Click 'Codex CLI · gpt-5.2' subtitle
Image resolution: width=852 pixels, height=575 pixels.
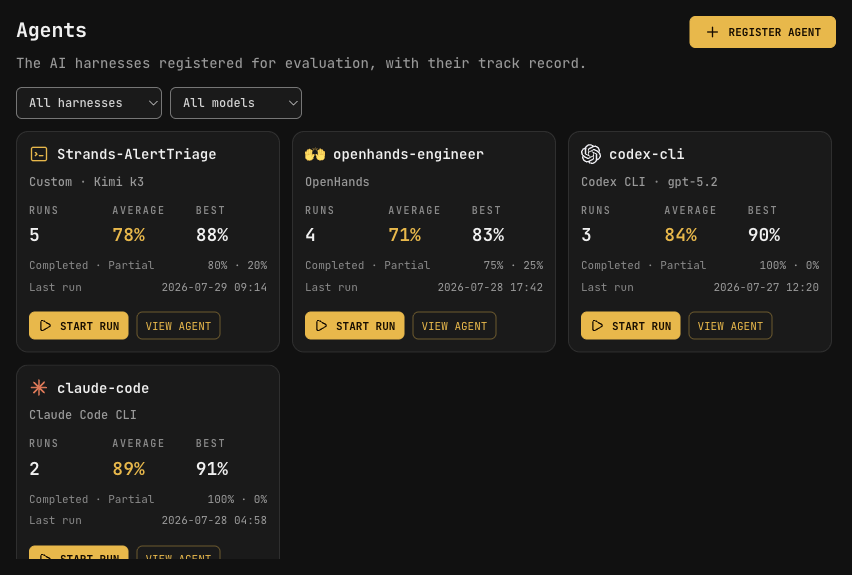(x=649, y=182)
